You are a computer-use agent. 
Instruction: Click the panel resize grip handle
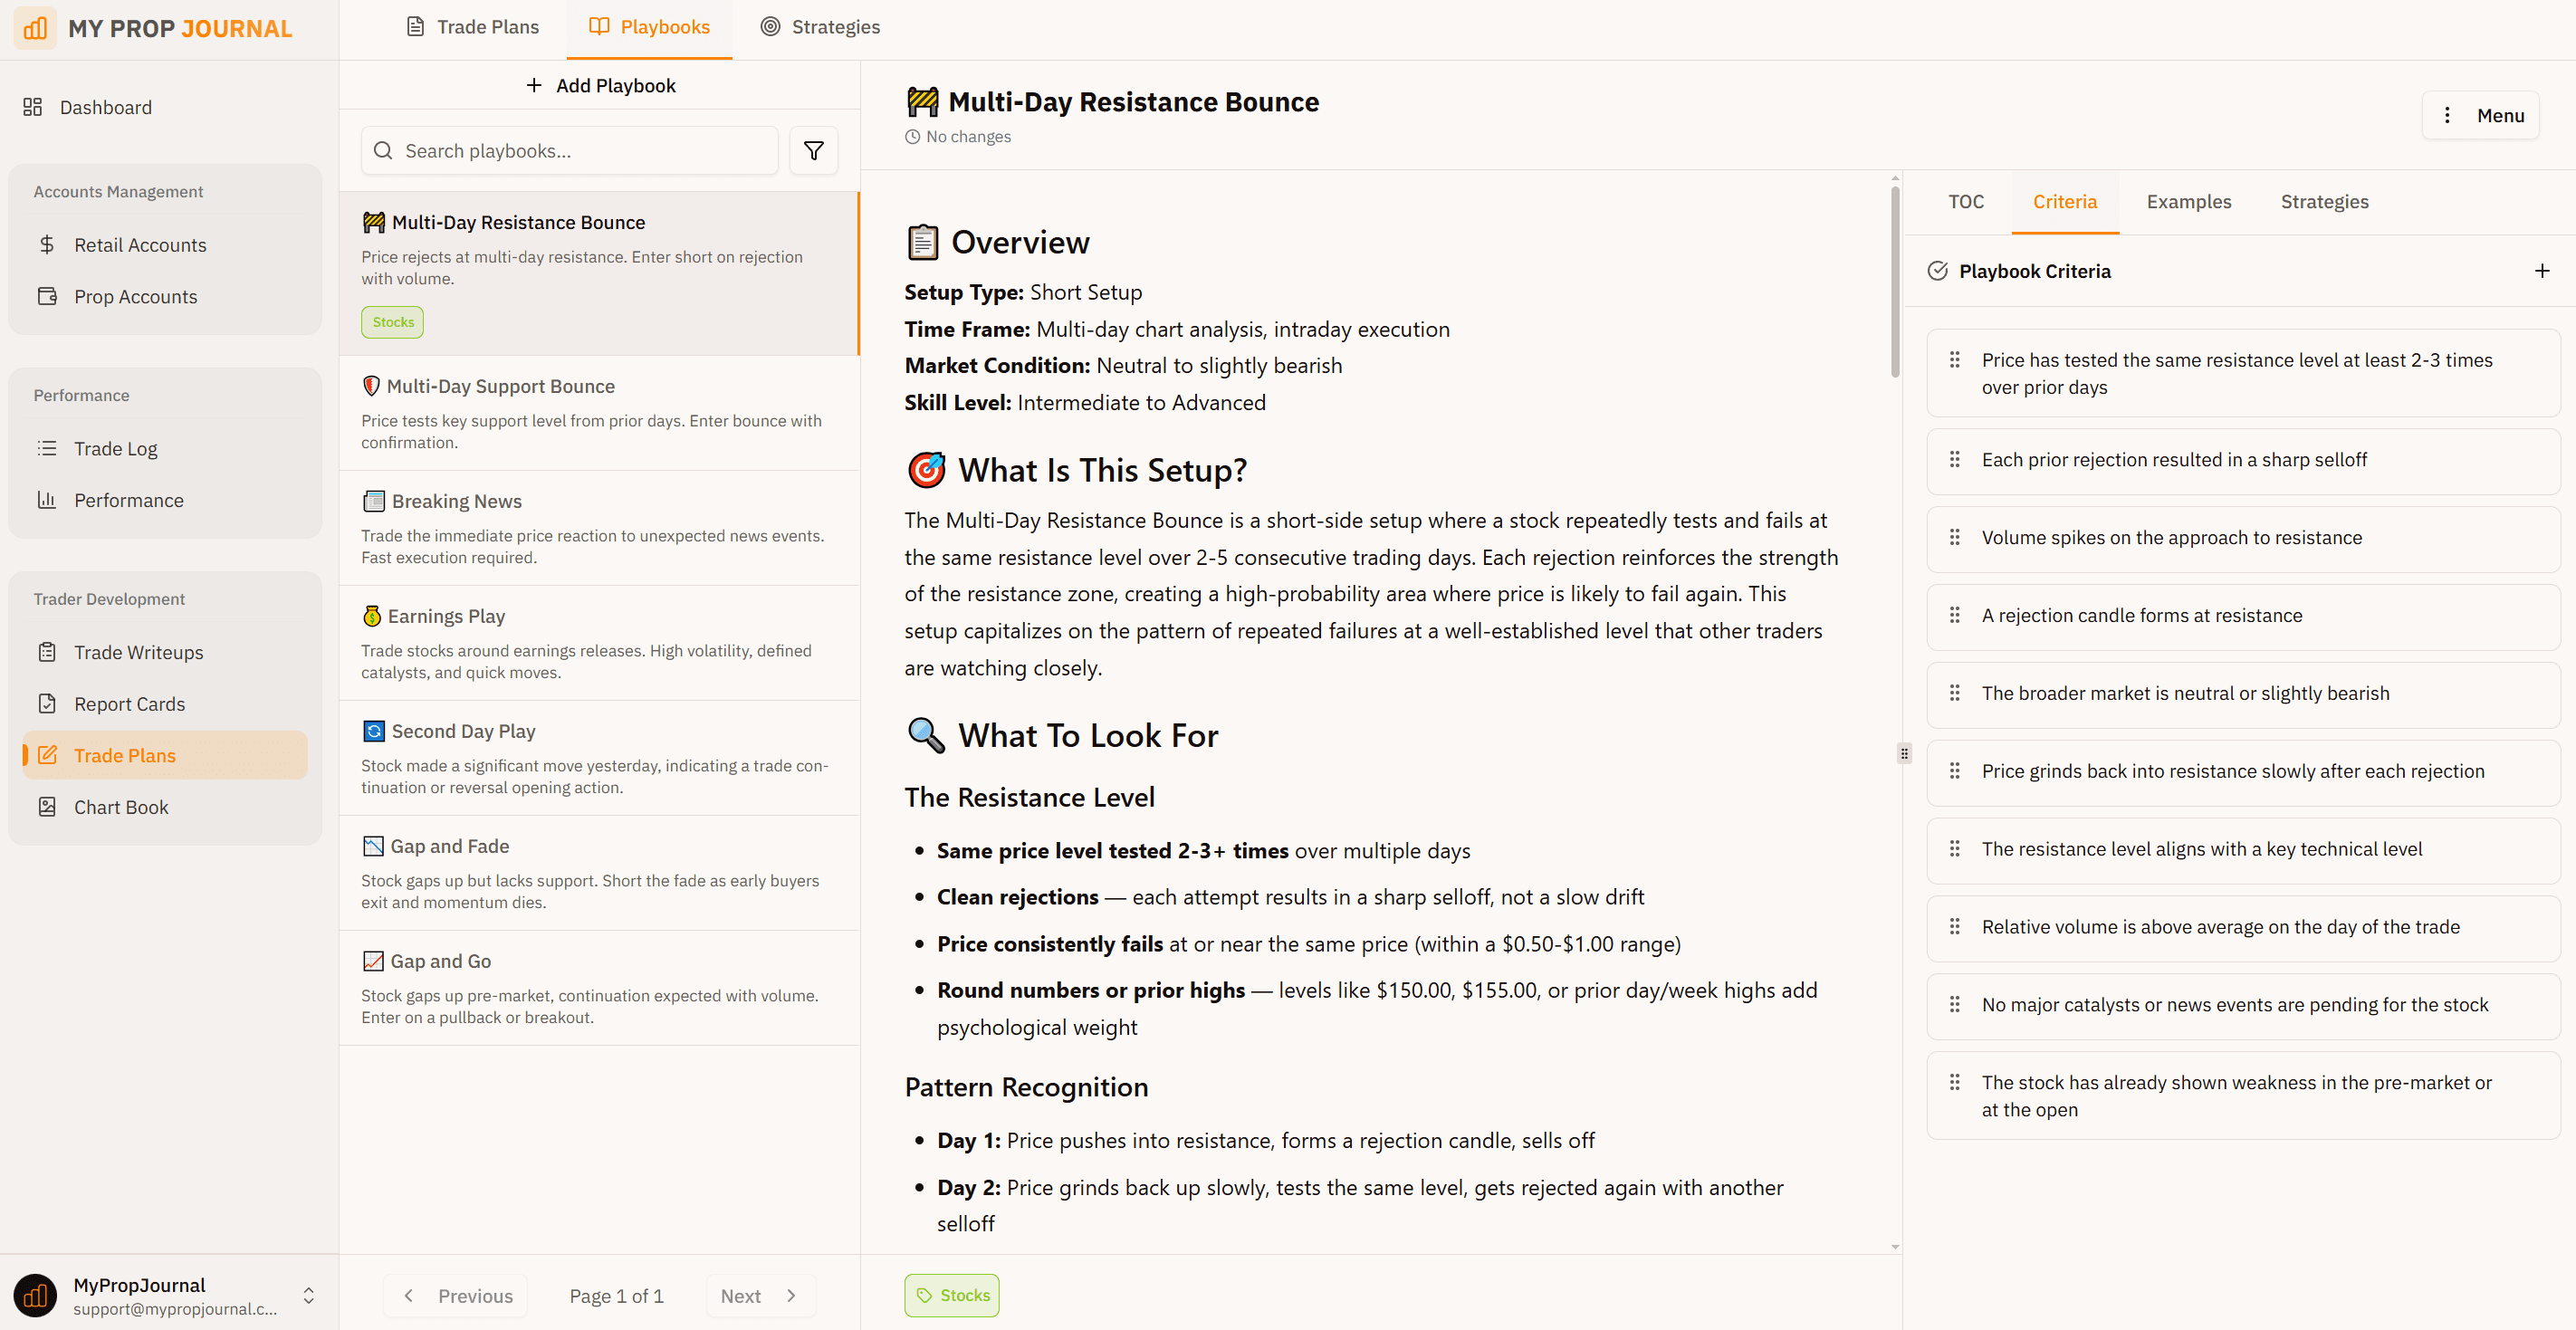click(1904, 753)
